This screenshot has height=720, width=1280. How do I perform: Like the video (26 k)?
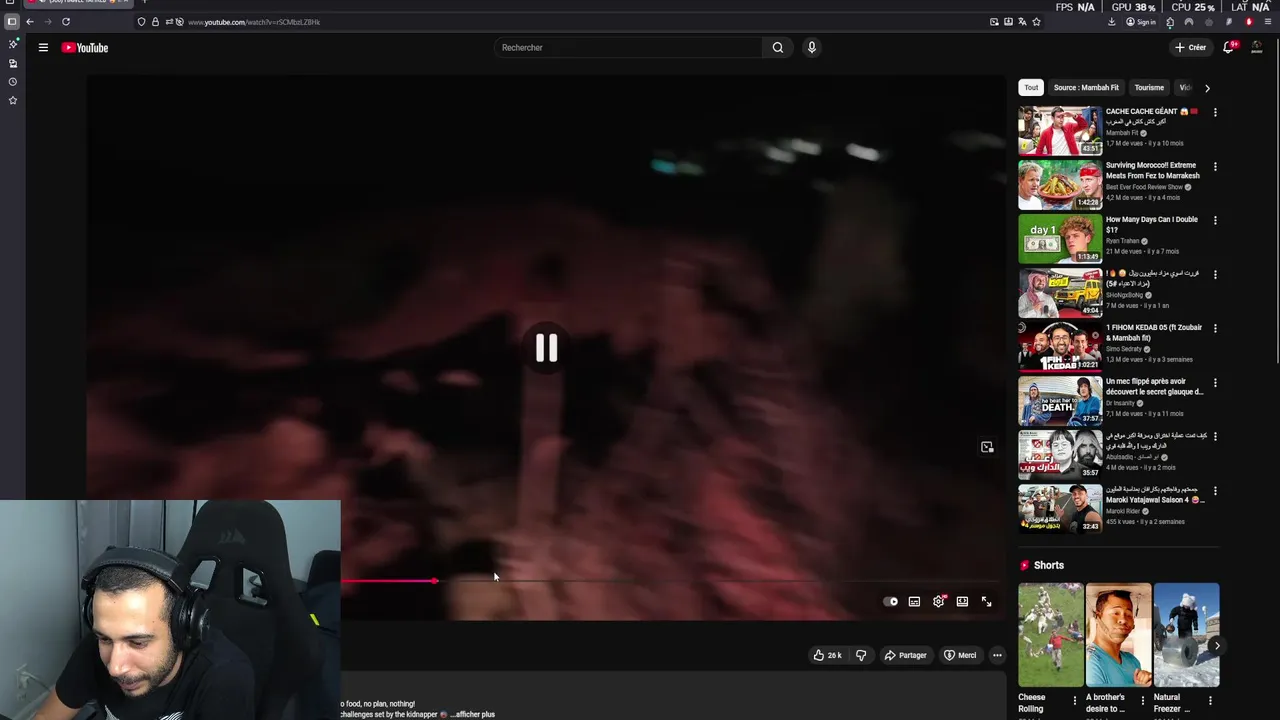click(x=827, y=655)
